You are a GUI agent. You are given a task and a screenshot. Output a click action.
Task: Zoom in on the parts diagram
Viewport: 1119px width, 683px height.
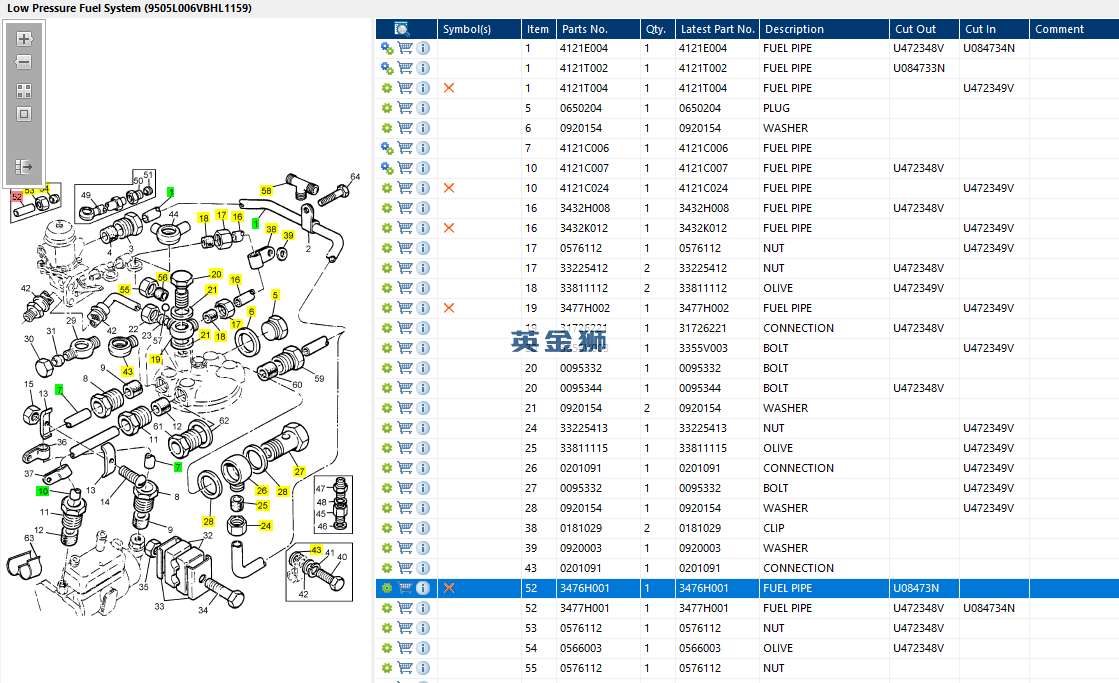coord(24,39)
